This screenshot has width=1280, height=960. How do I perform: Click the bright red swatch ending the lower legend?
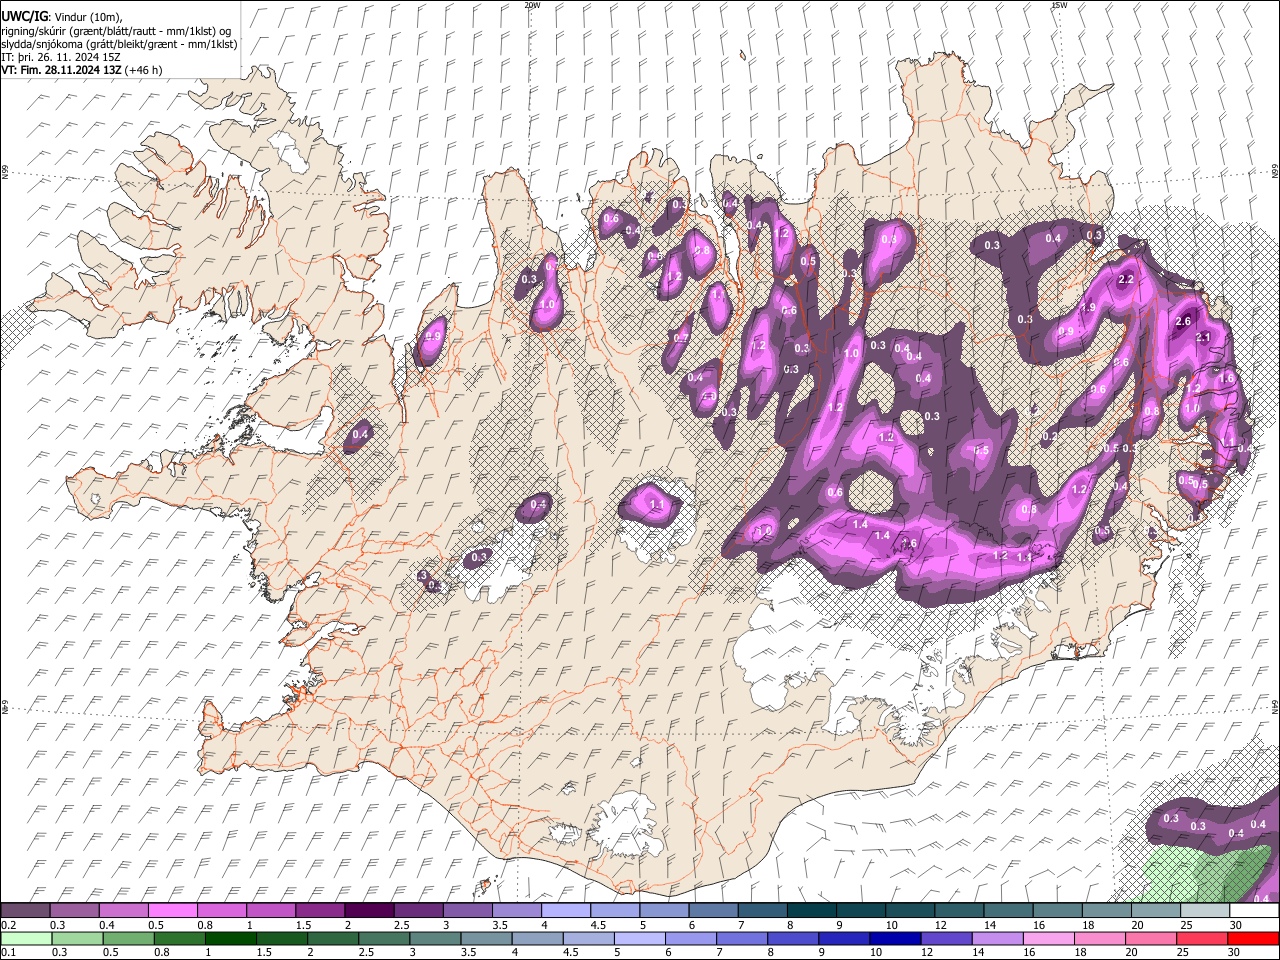[1252, 938]
